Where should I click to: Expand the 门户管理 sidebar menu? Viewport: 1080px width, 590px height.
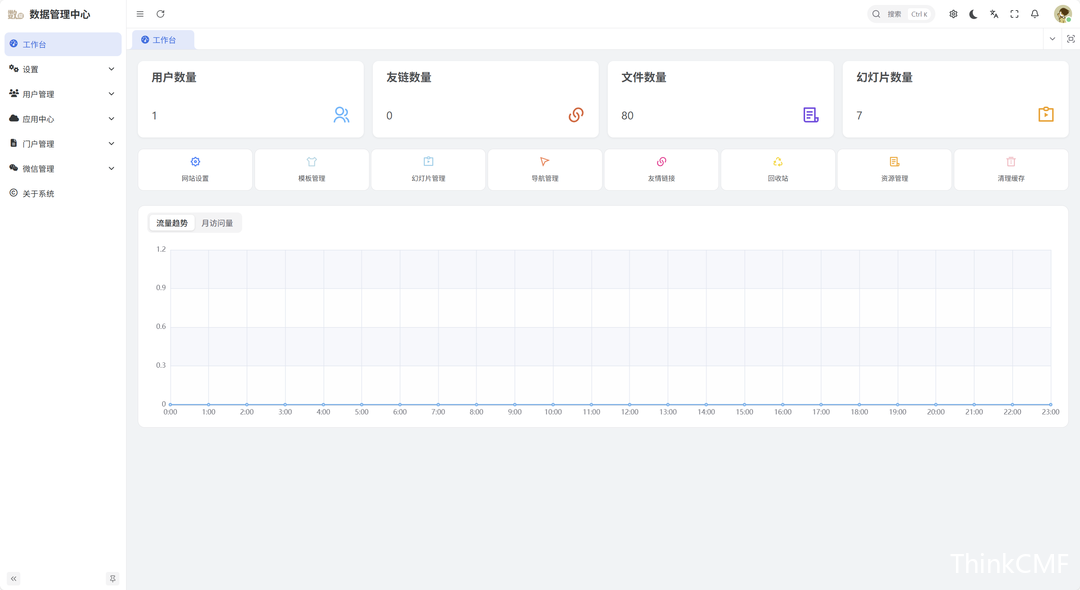tap(63, 143)
